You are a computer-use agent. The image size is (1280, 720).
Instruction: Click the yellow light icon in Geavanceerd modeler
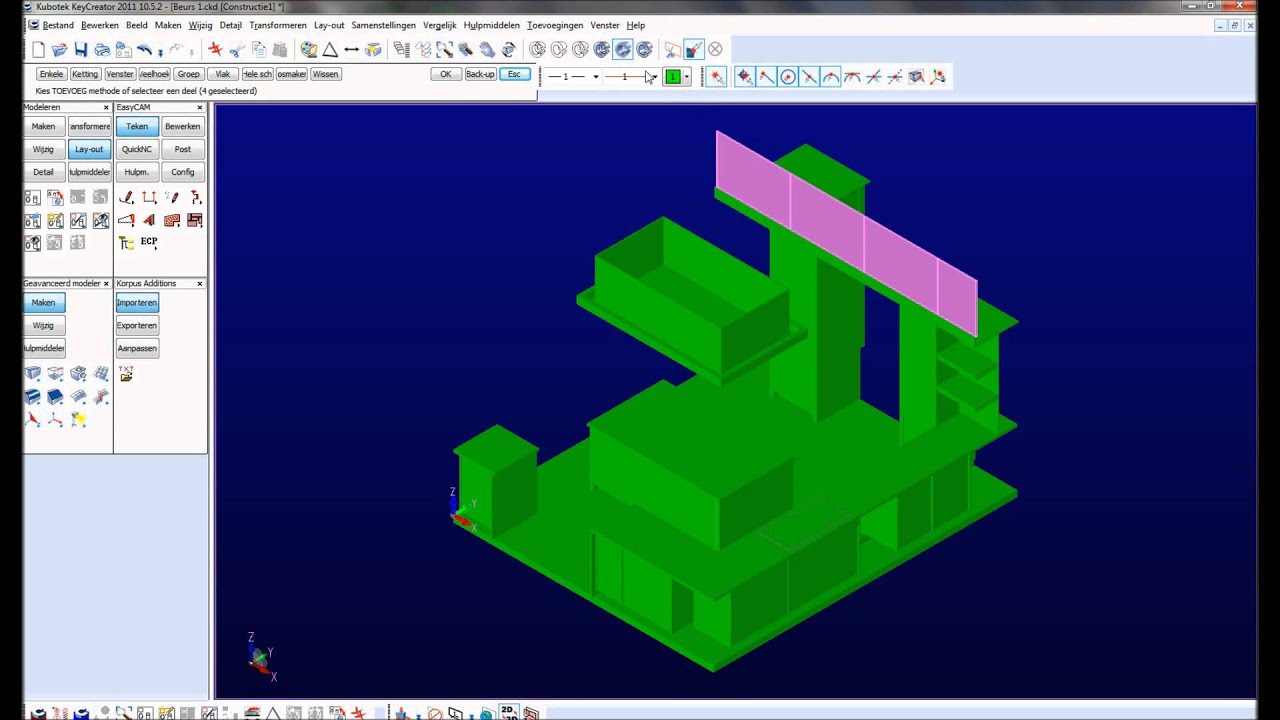tap(78, 420)
